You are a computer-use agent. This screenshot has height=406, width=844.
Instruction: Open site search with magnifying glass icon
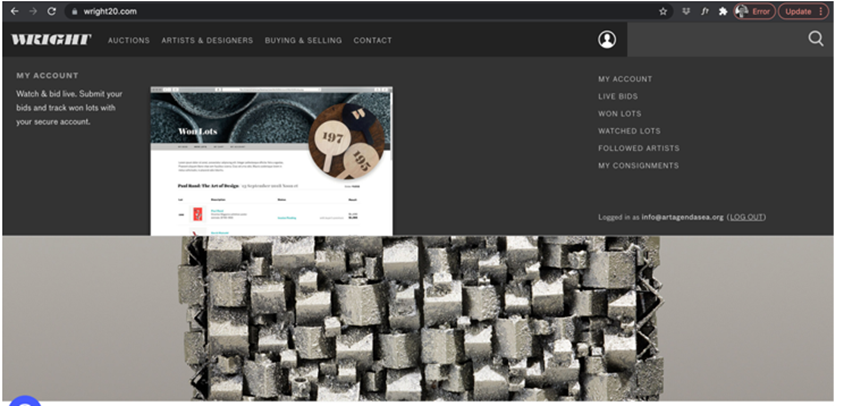(816, 39)
